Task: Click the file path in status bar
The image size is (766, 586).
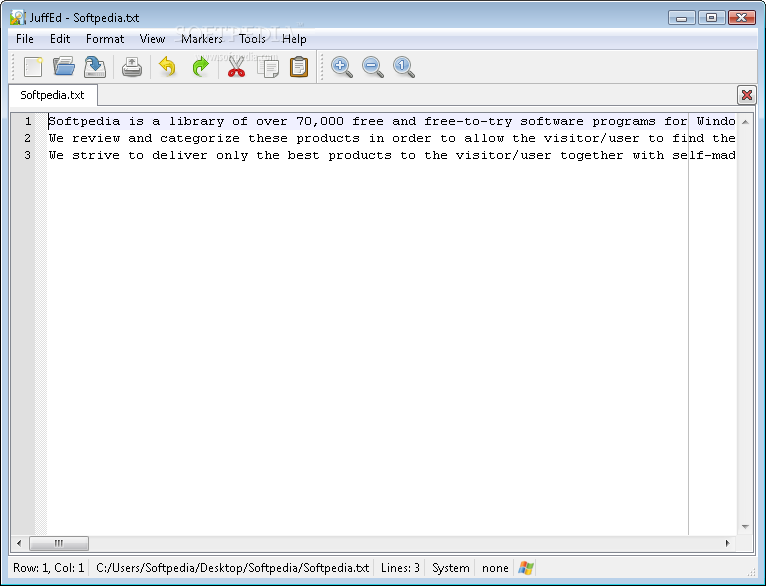Action: pyautogui.click(x=233, y=568)
